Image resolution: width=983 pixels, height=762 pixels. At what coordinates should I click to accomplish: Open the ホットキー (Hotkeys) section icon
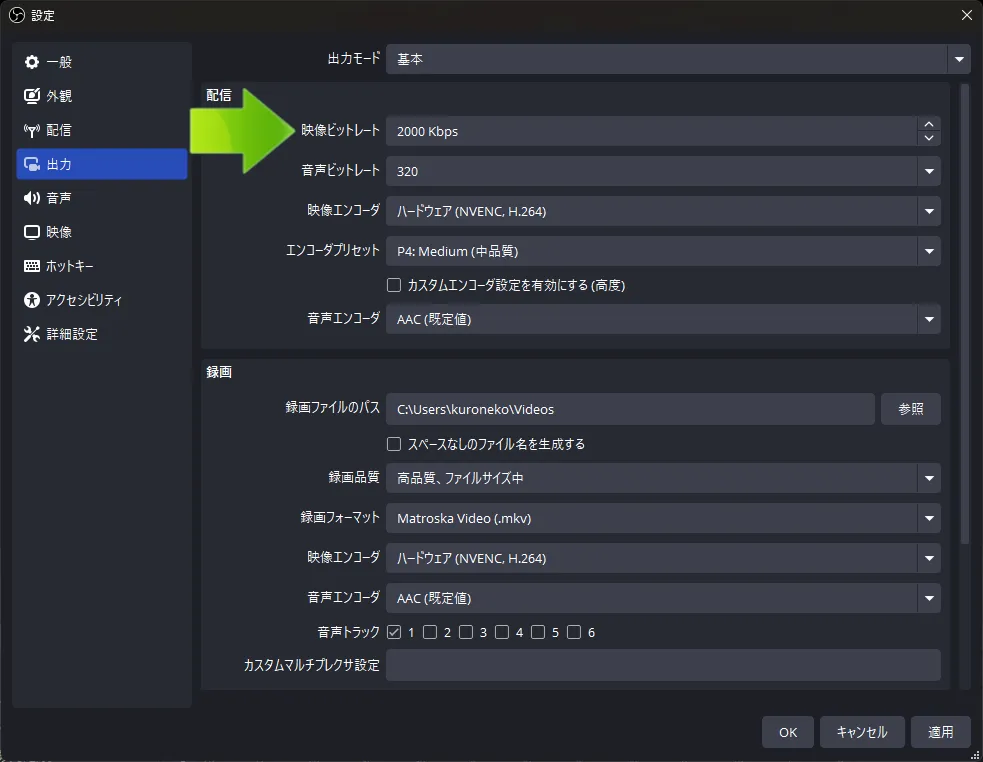click(x=32, y=266)
